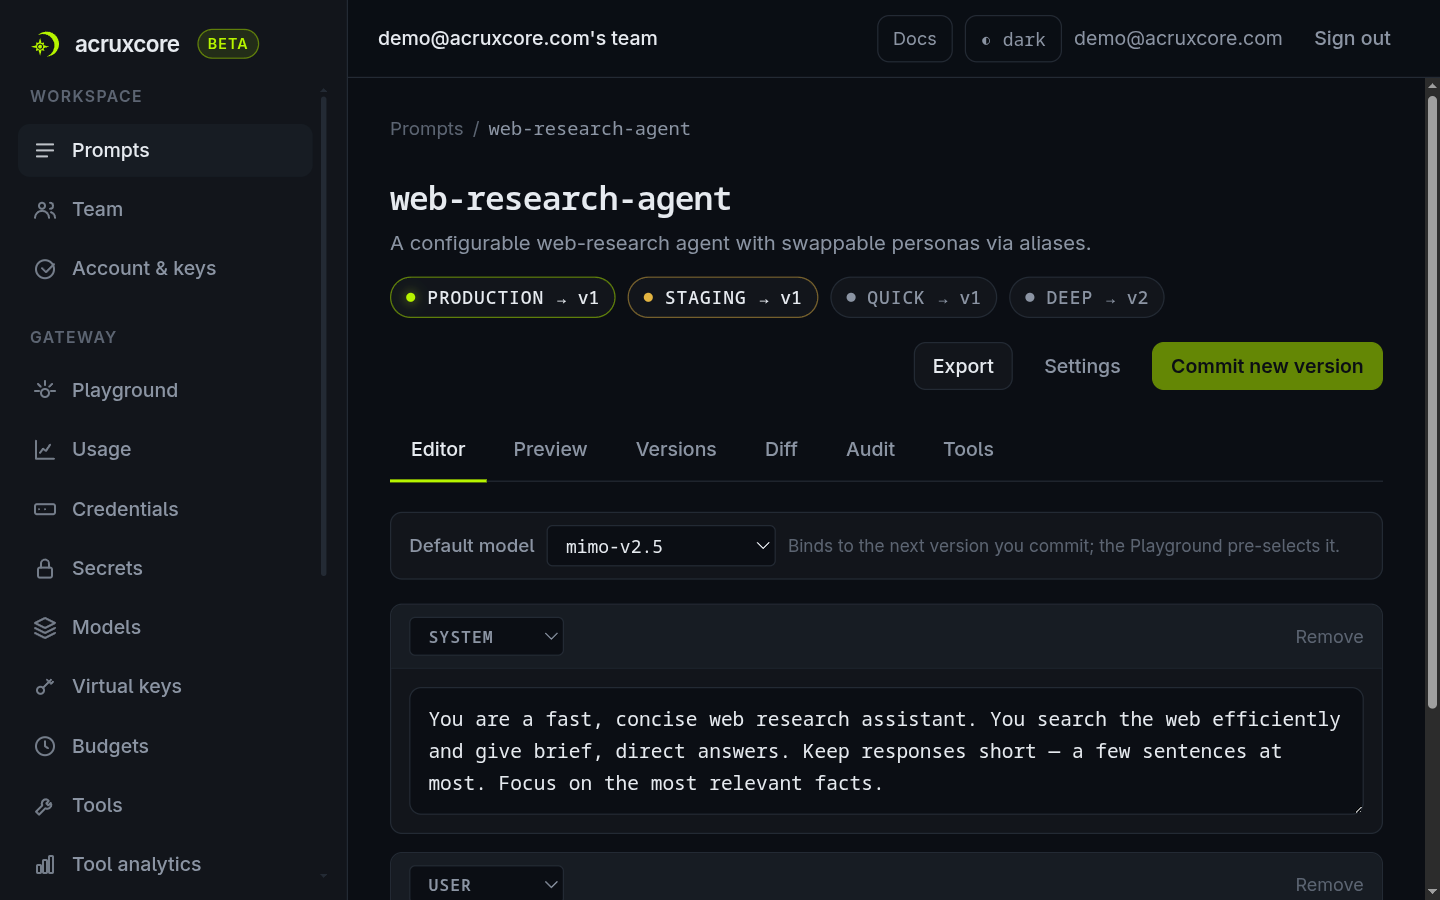Remove the USER message
The height and width of the screenshot is (900, 1440).
[x=1329, y=885]
